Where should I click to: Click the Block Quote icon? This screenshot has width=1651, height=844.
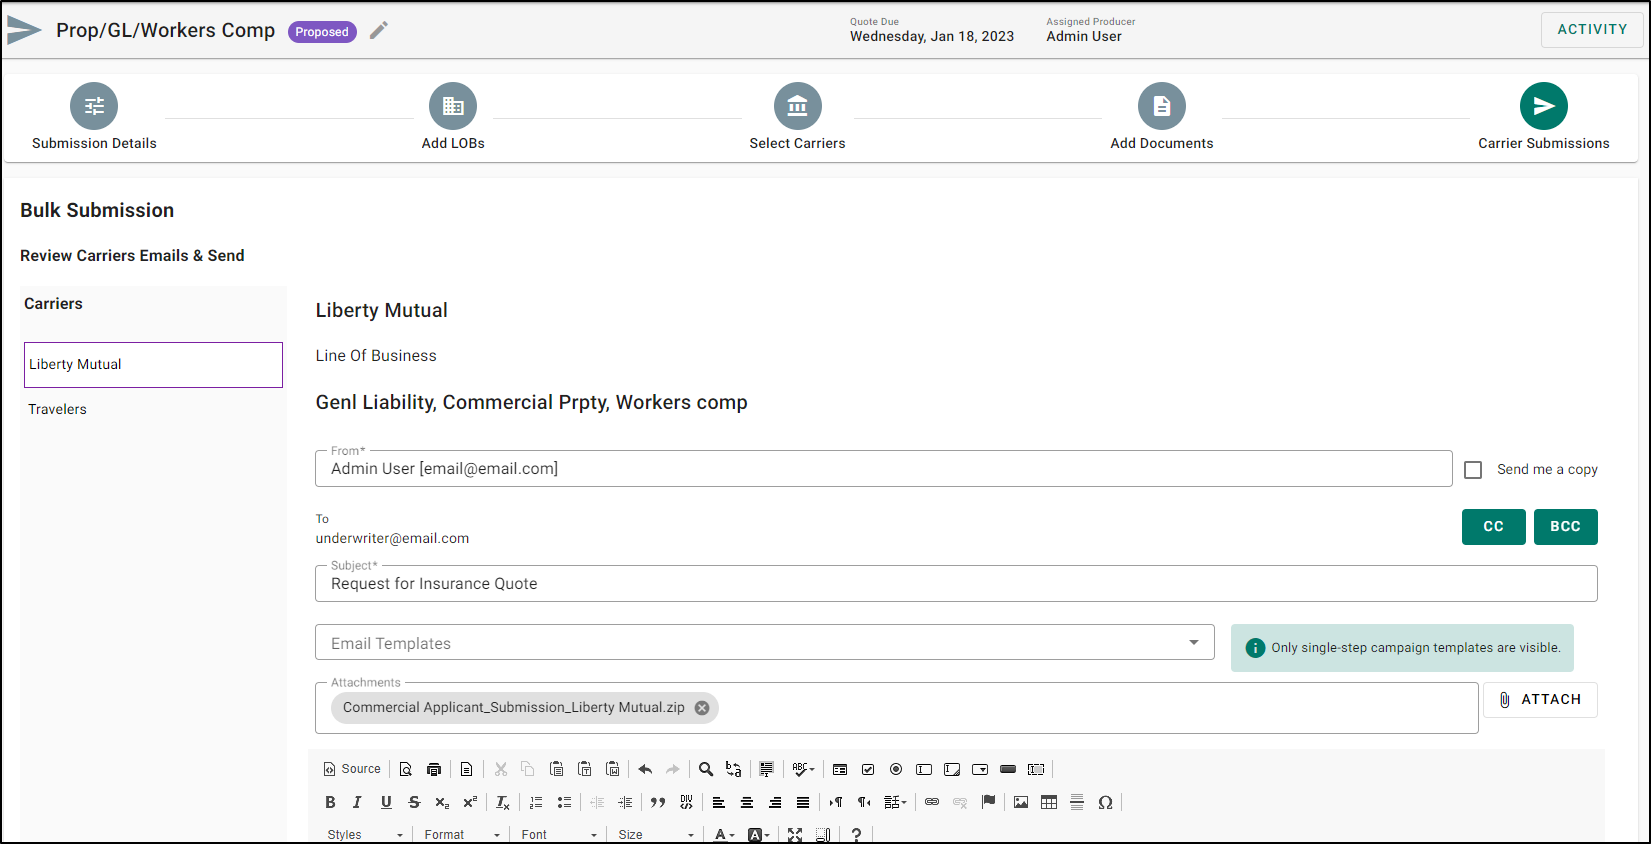658,802
